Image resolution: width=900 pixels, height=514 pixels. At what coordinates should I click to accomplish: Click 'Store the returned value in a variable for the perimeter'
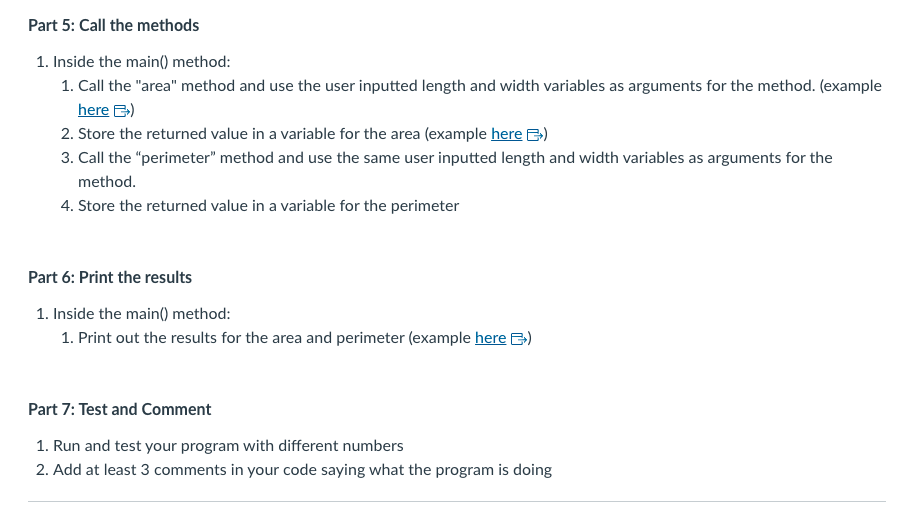click(x=269, y=206)
